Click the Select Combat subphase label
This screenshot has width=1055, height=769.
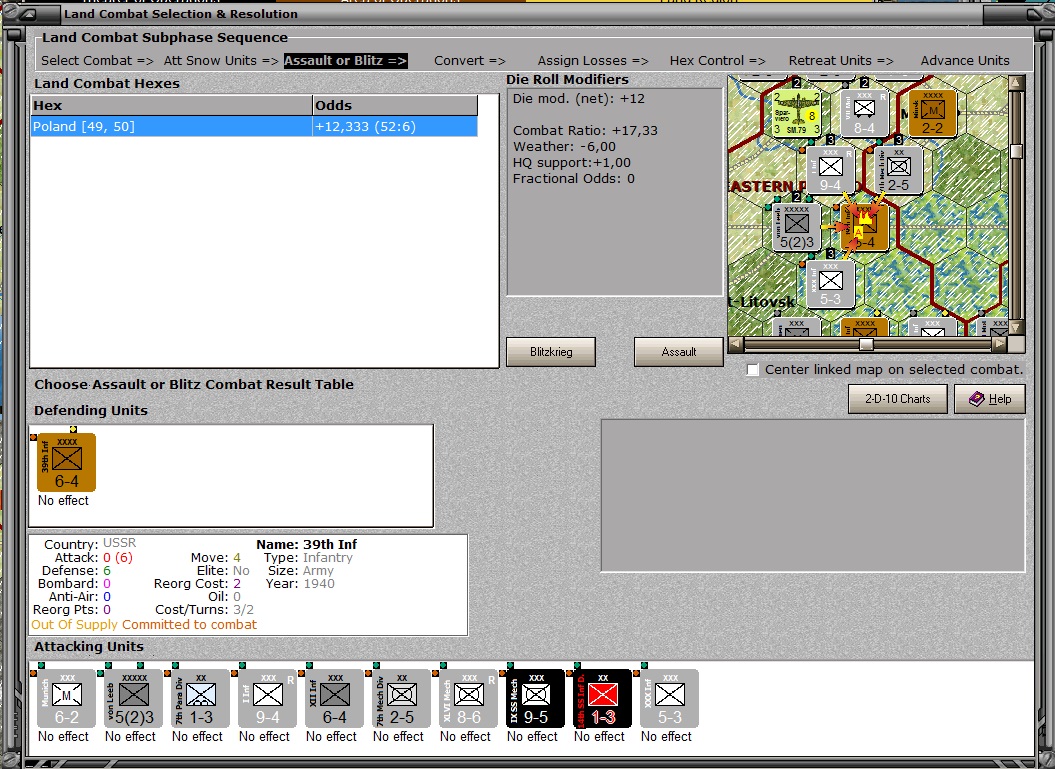97,61
